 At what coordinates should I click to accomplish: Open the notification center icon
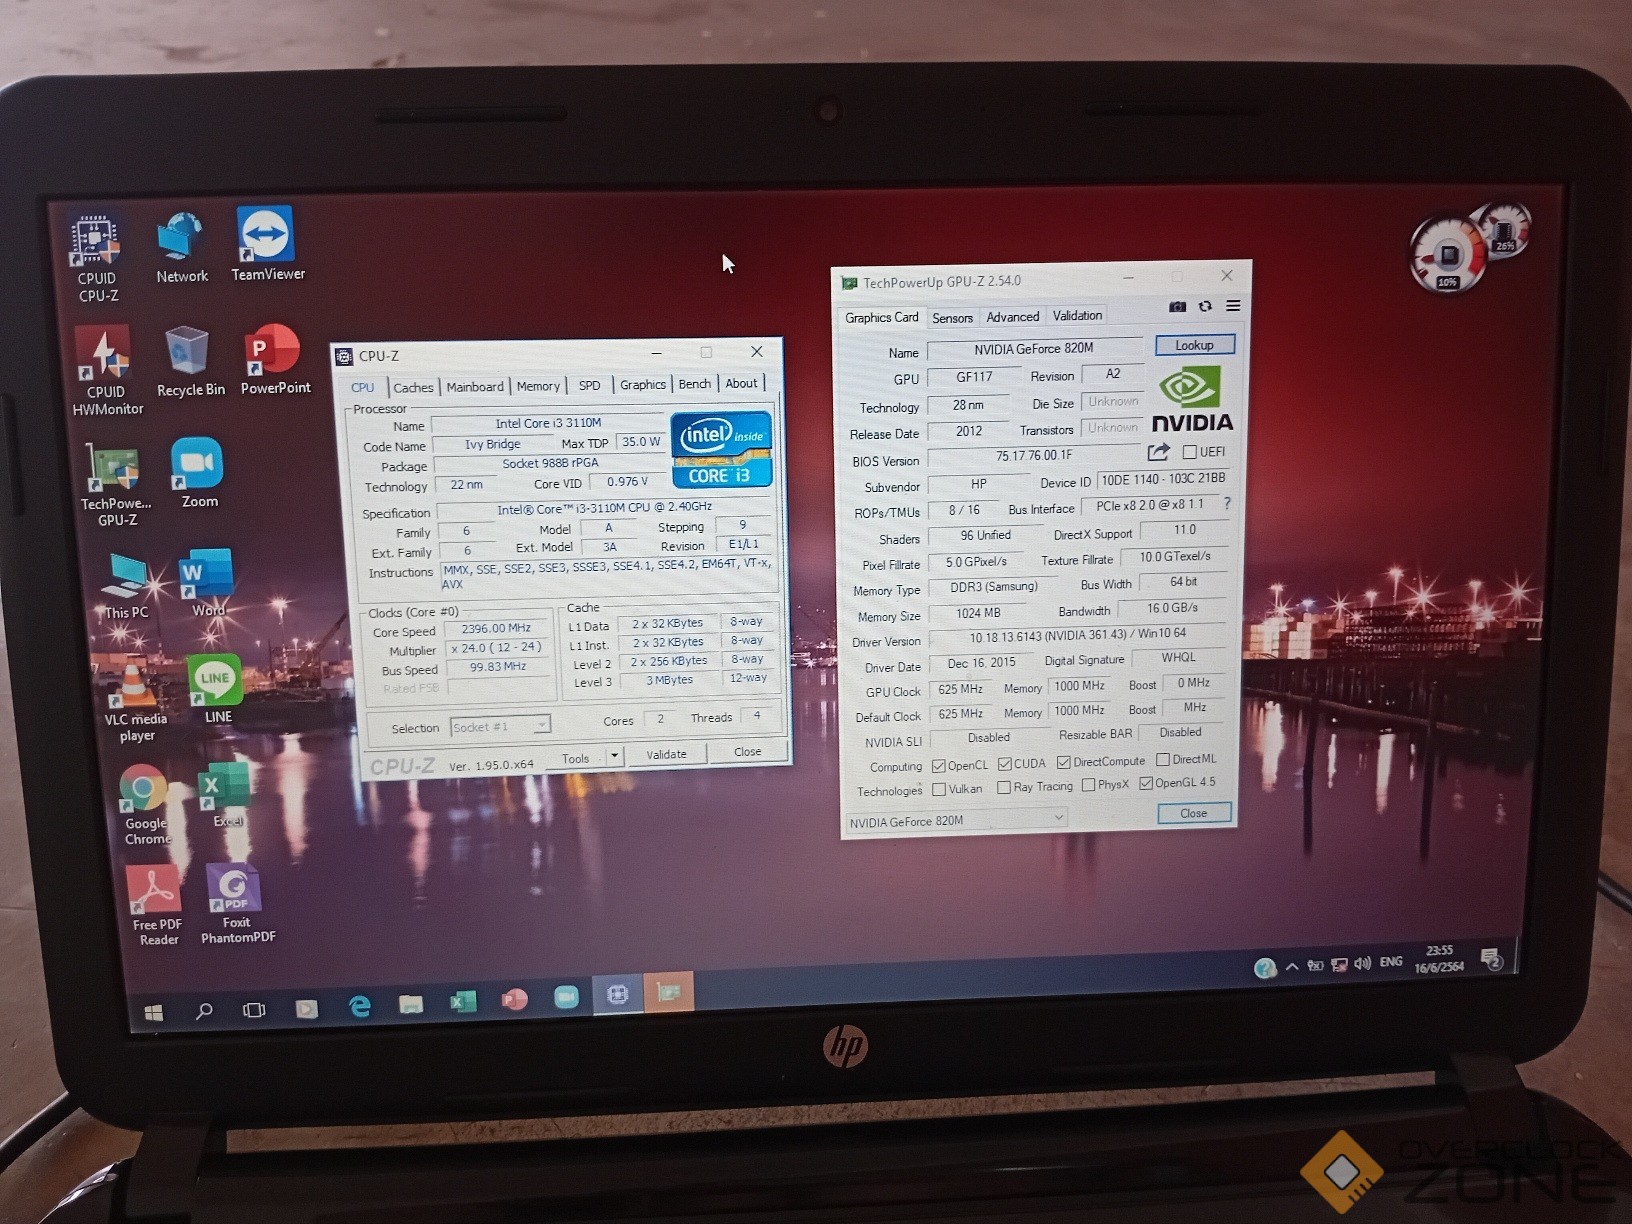click(1492, 960)
